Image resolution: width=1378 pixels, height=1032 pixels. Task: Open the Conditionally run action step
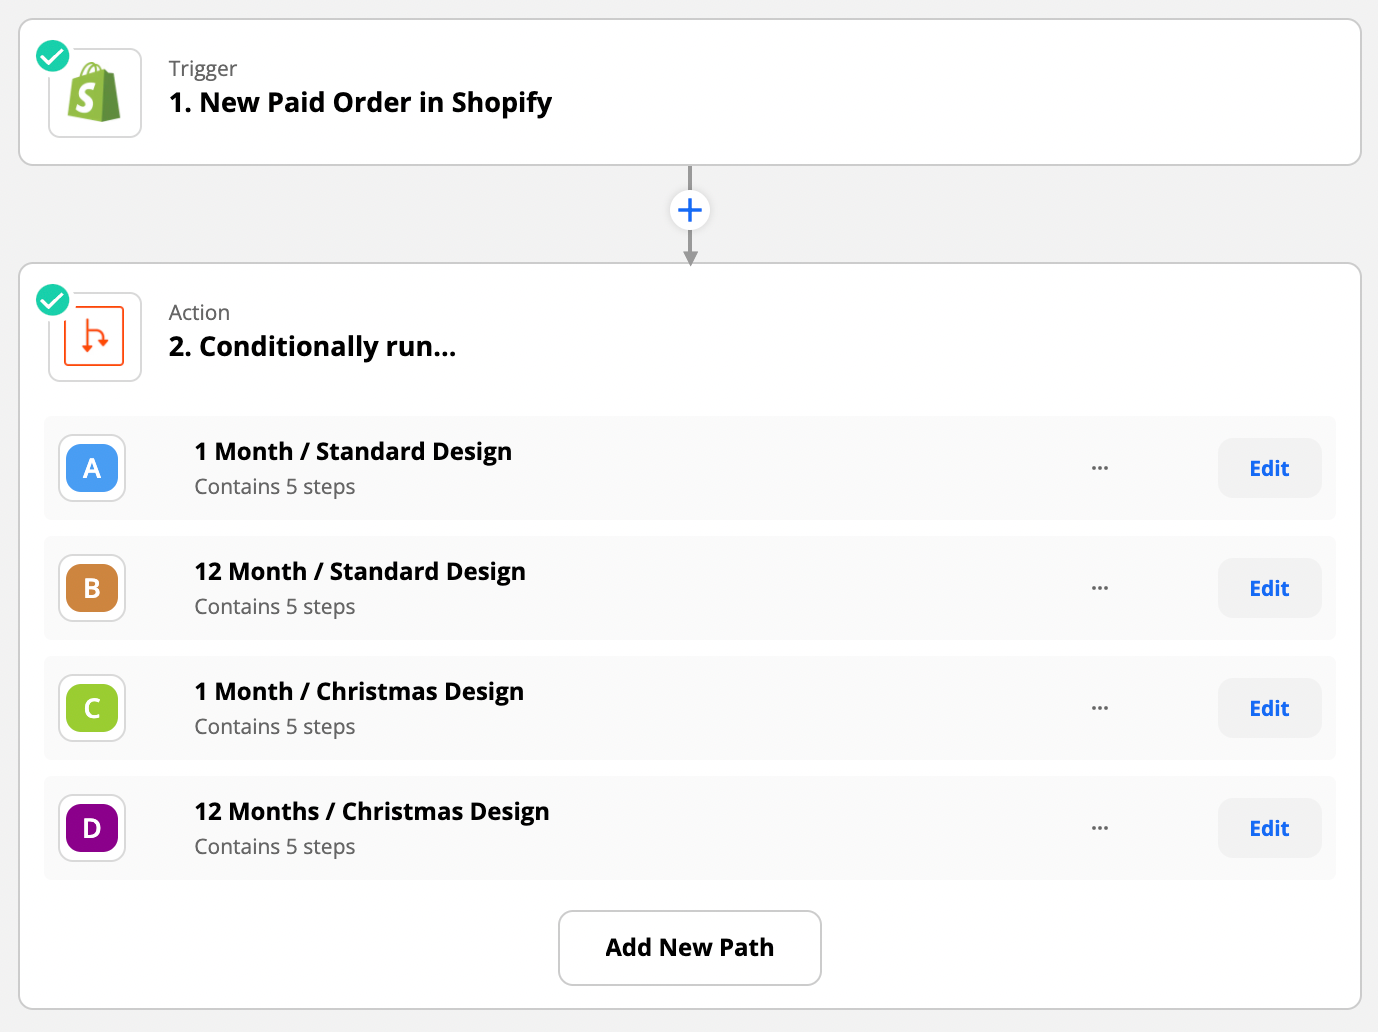[312, 346]
